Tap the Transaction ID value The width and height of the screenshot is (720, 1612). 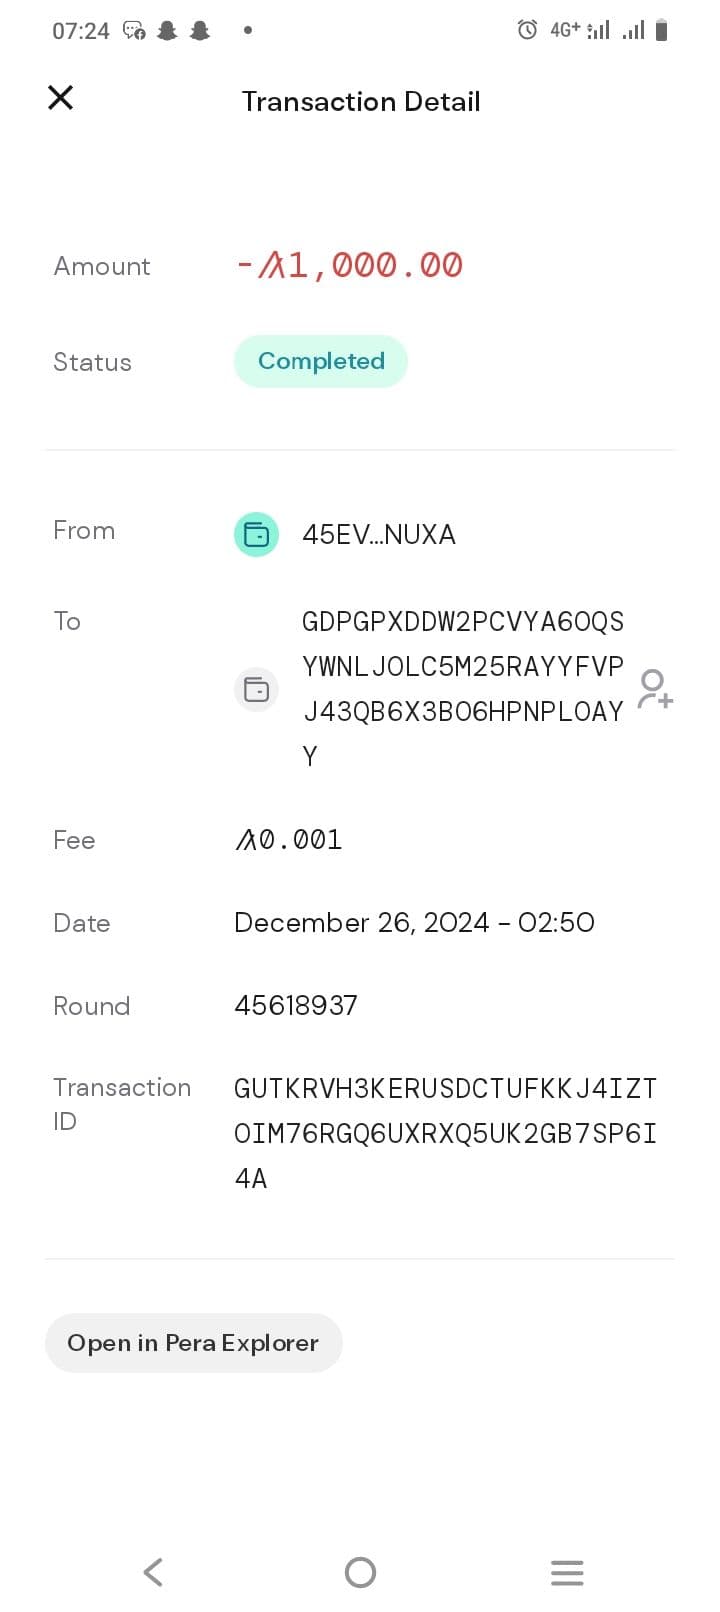coord(445,1133)
